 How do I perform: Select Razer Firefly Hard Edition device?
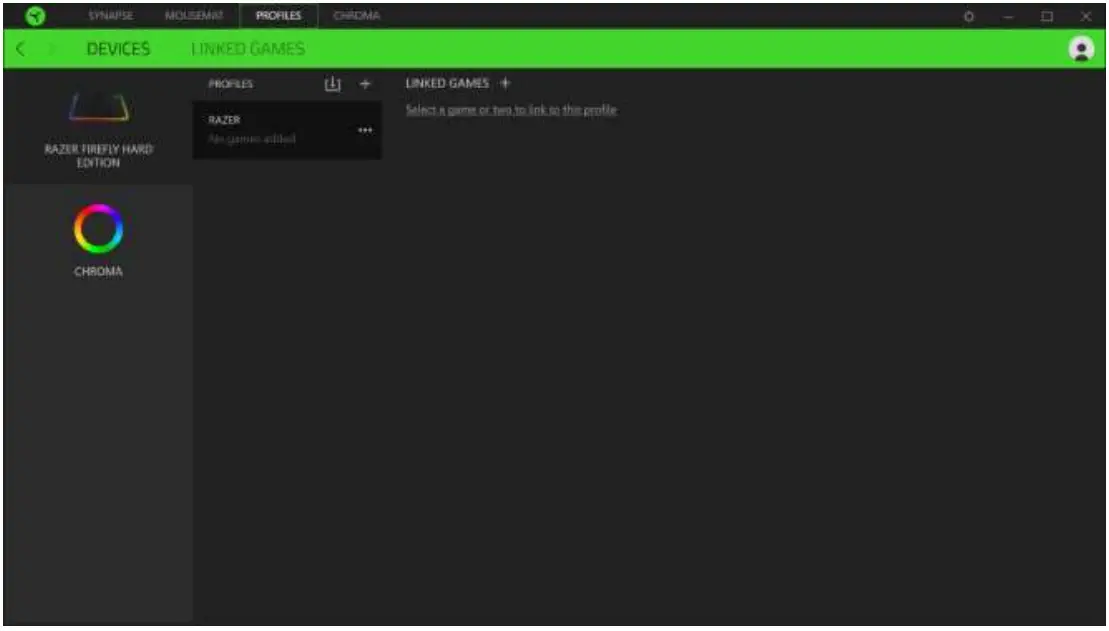(x=98, y=128)
